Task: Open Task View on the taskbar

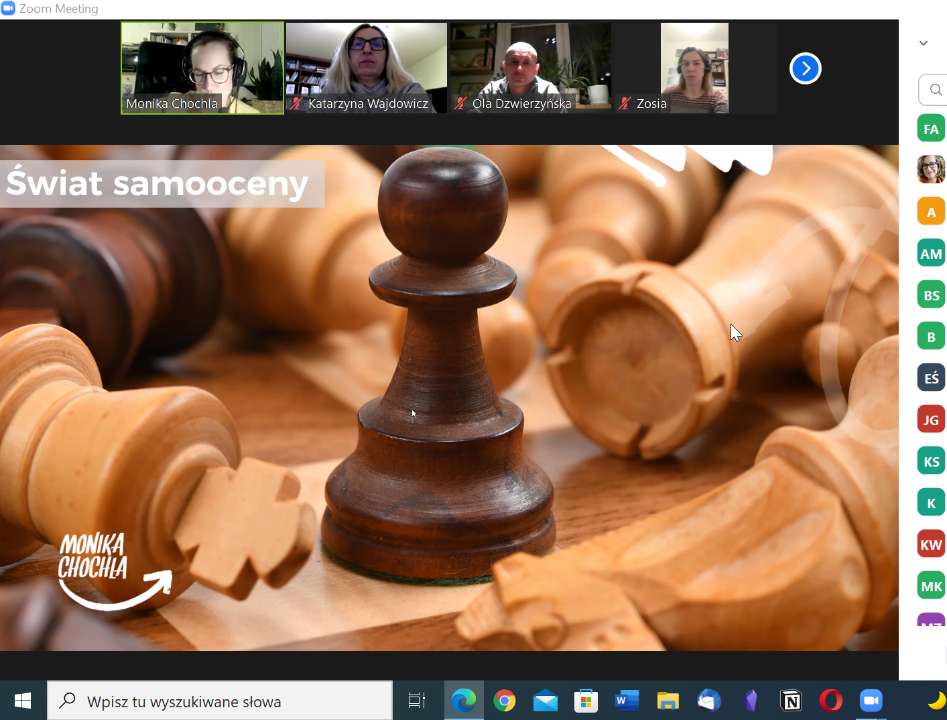Action: [417, 701]
